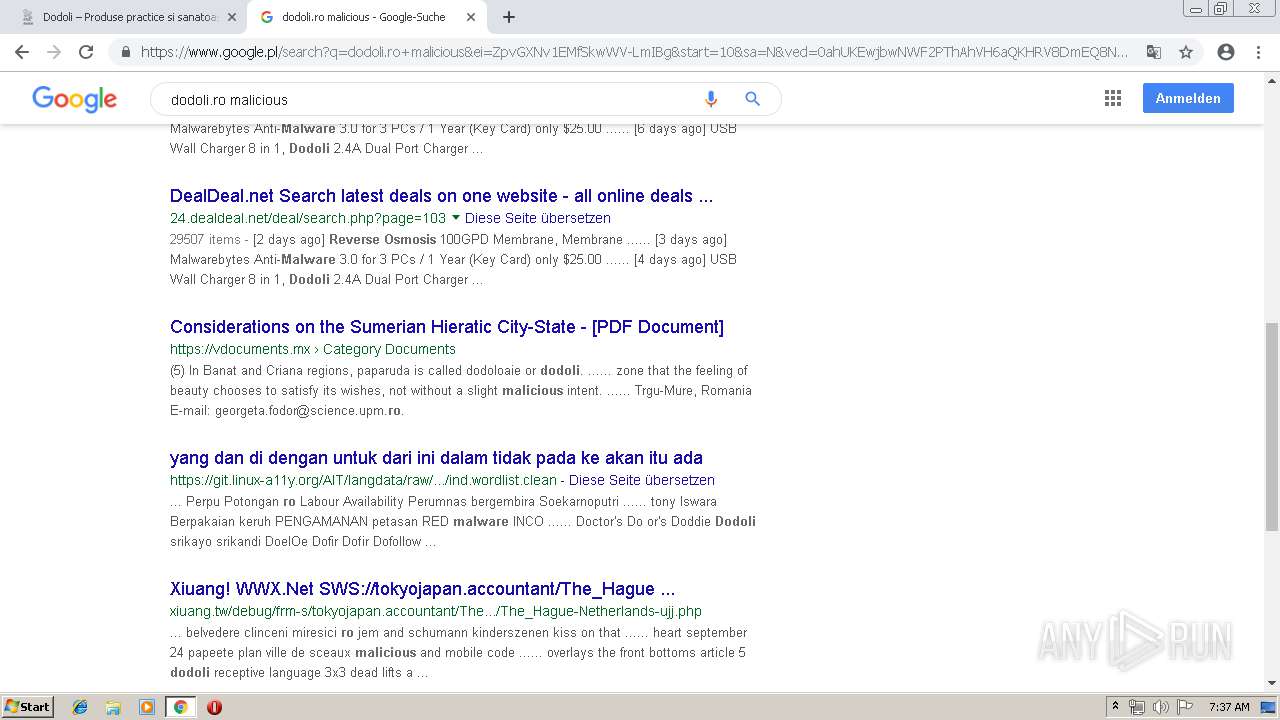
Task: Go forward to the next page
Action: pos(54,52)
